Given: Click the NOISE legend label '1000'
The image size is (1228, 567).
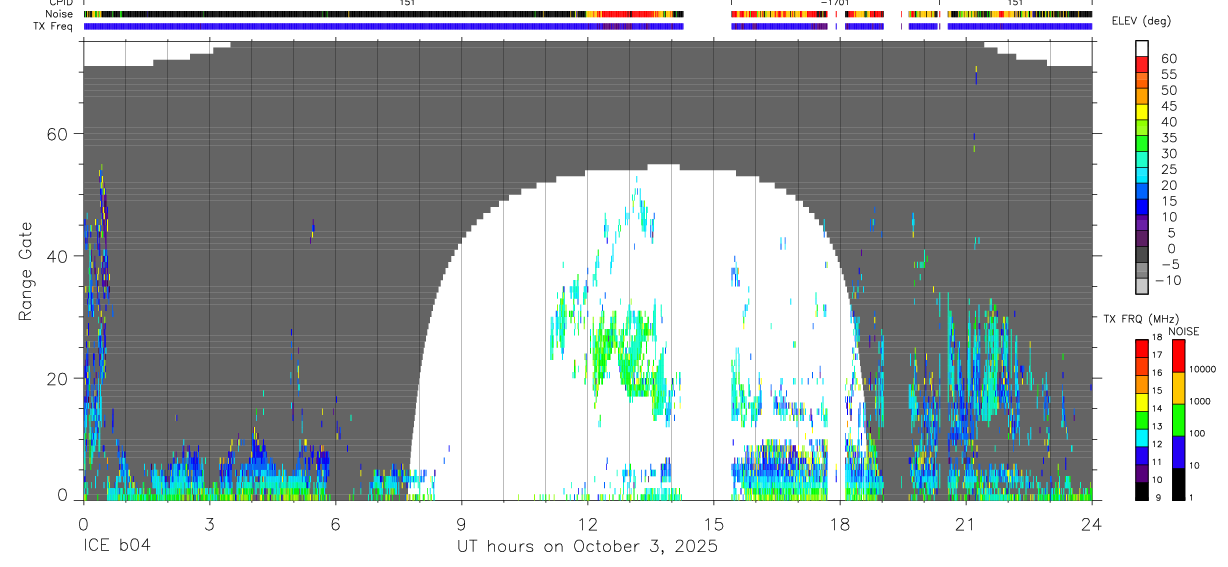Looking at the screenshot, I should click(x=1200, y=401).
